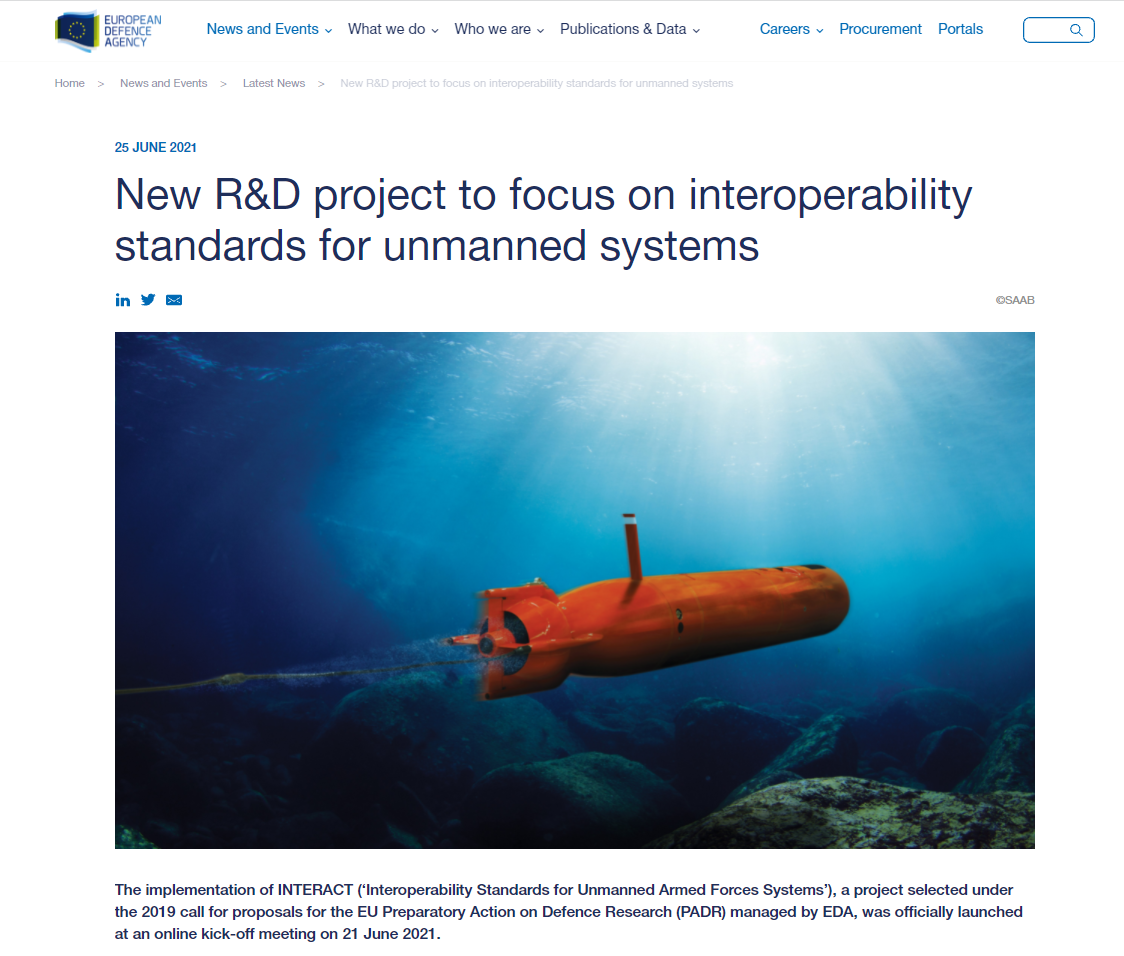Click the News and Events breadcrumb
Viewport: 1124px width, 956px height.
click(163, 83)
